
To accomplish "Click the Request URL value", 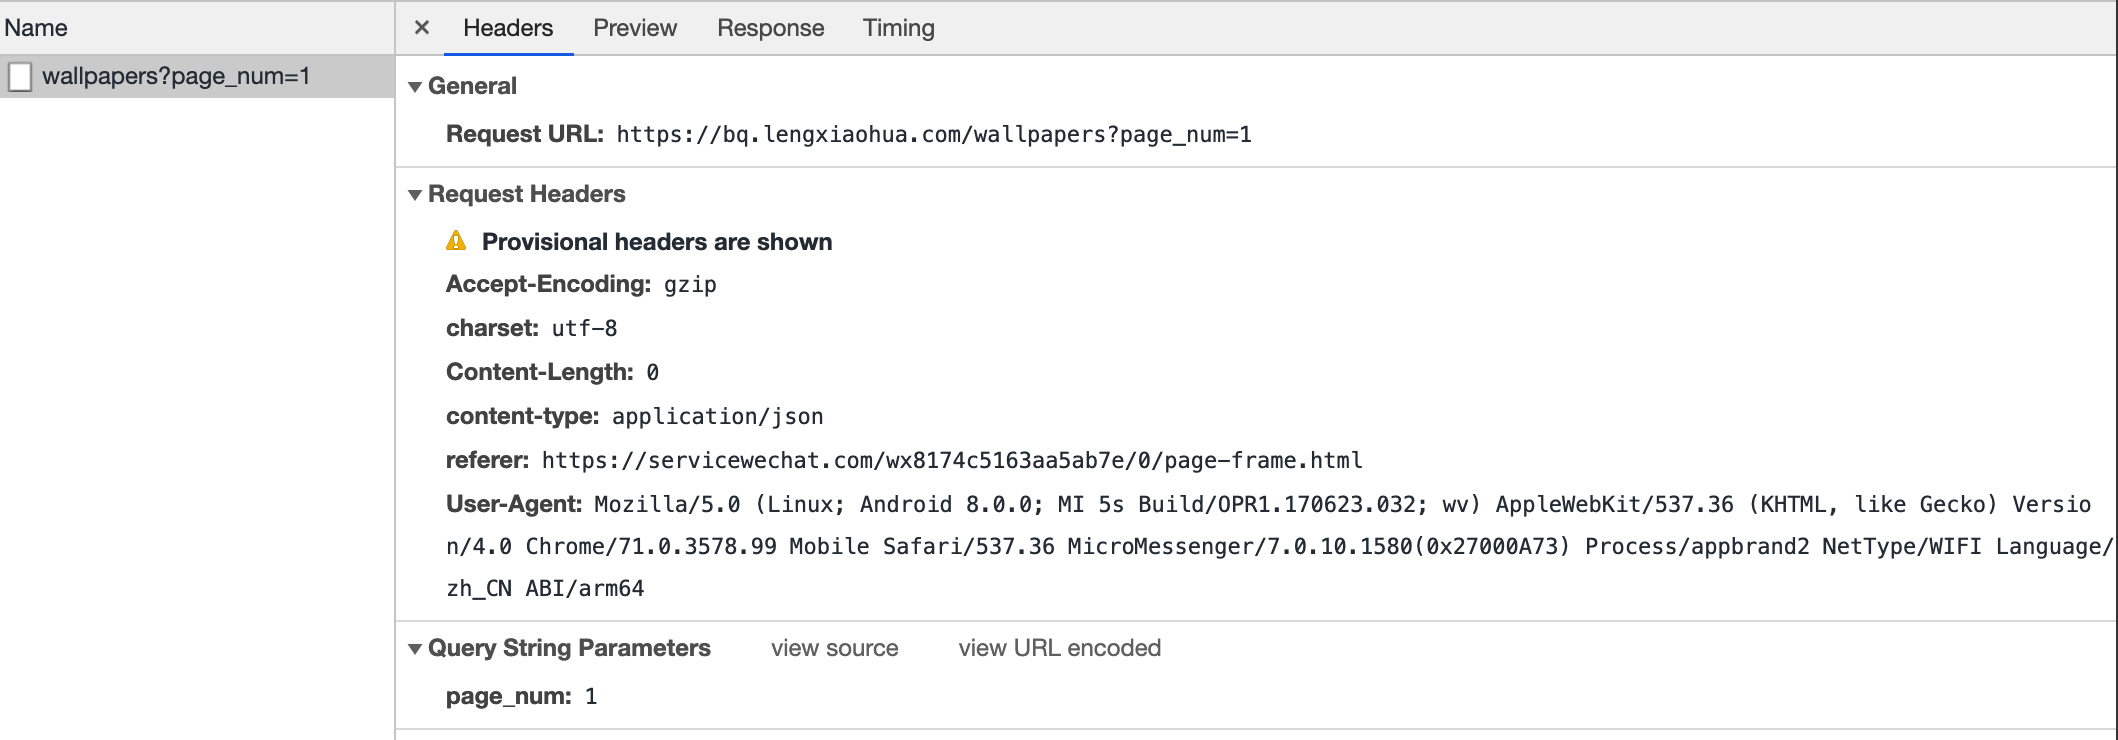I will (933, 135).
